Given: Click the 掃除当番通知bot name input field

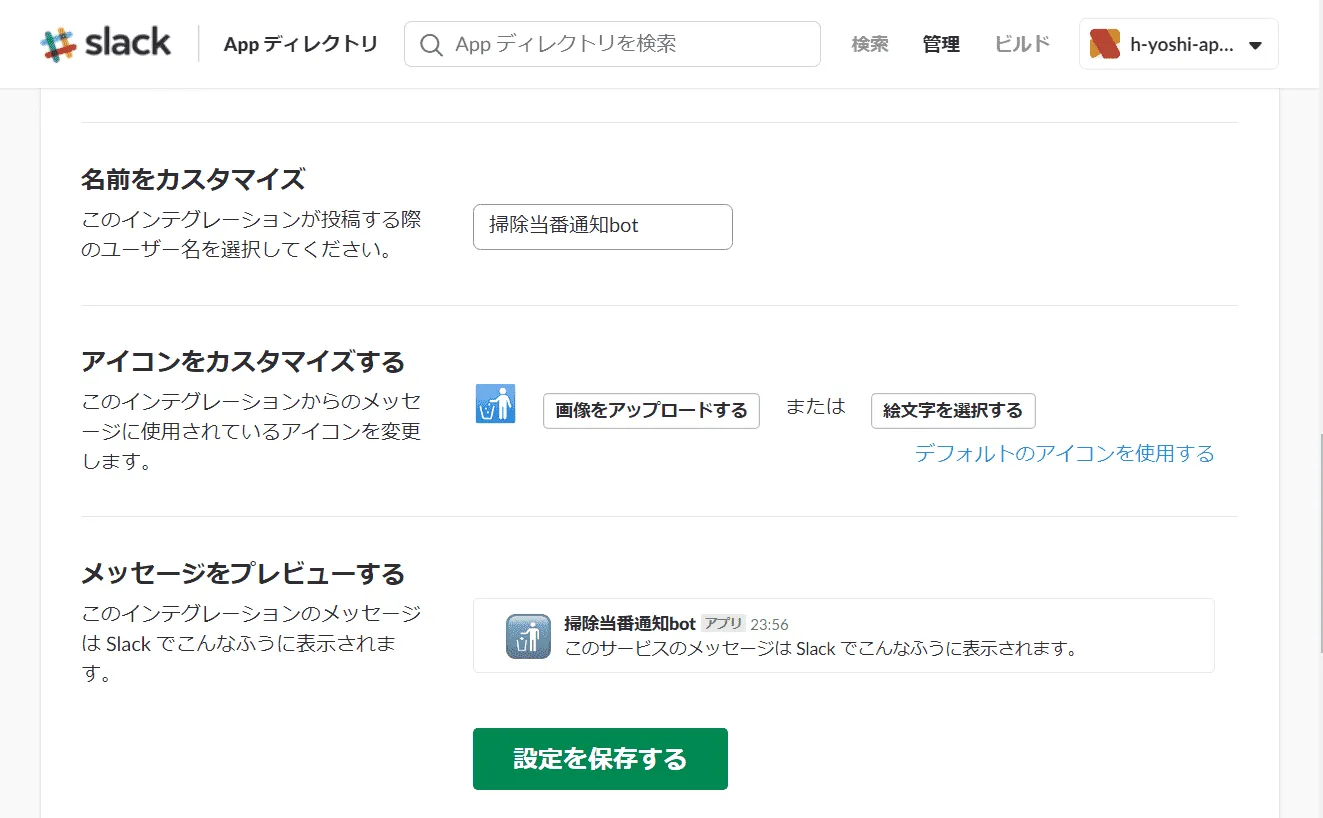Looking at the screenshot, I should (x=602, y=227).
